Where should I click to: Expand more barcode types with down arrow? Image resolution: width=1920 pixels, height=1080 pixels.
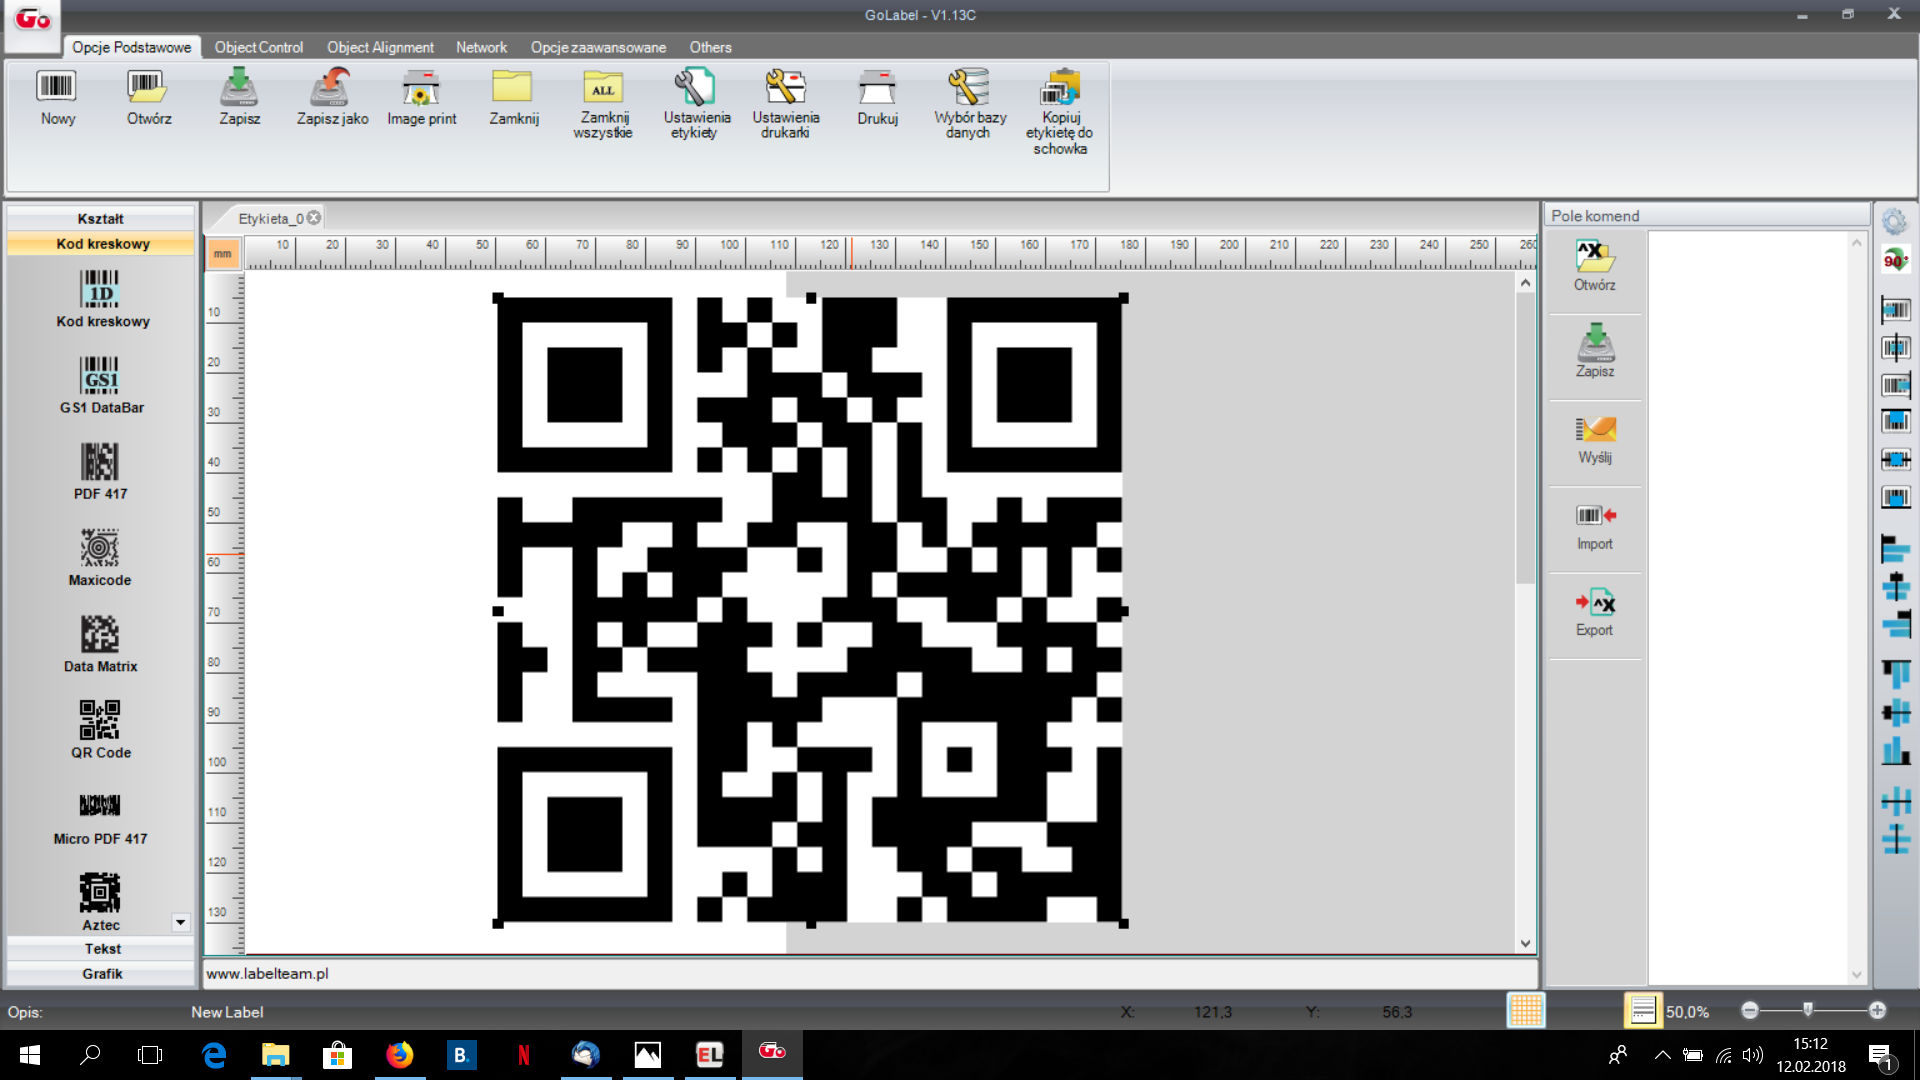(181, 922)
